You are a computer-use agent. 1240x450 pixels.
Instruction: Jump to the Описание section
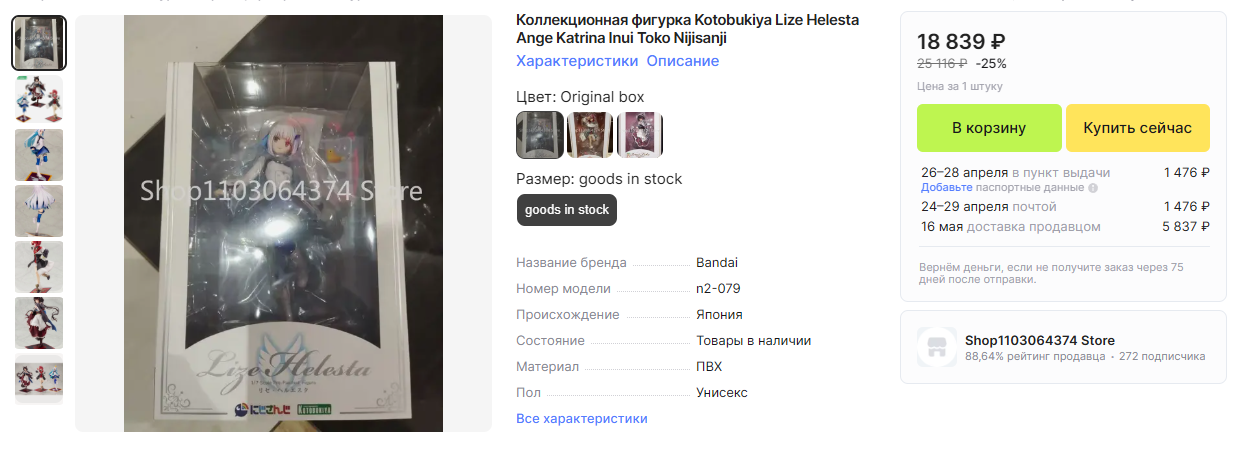[682, 61]
